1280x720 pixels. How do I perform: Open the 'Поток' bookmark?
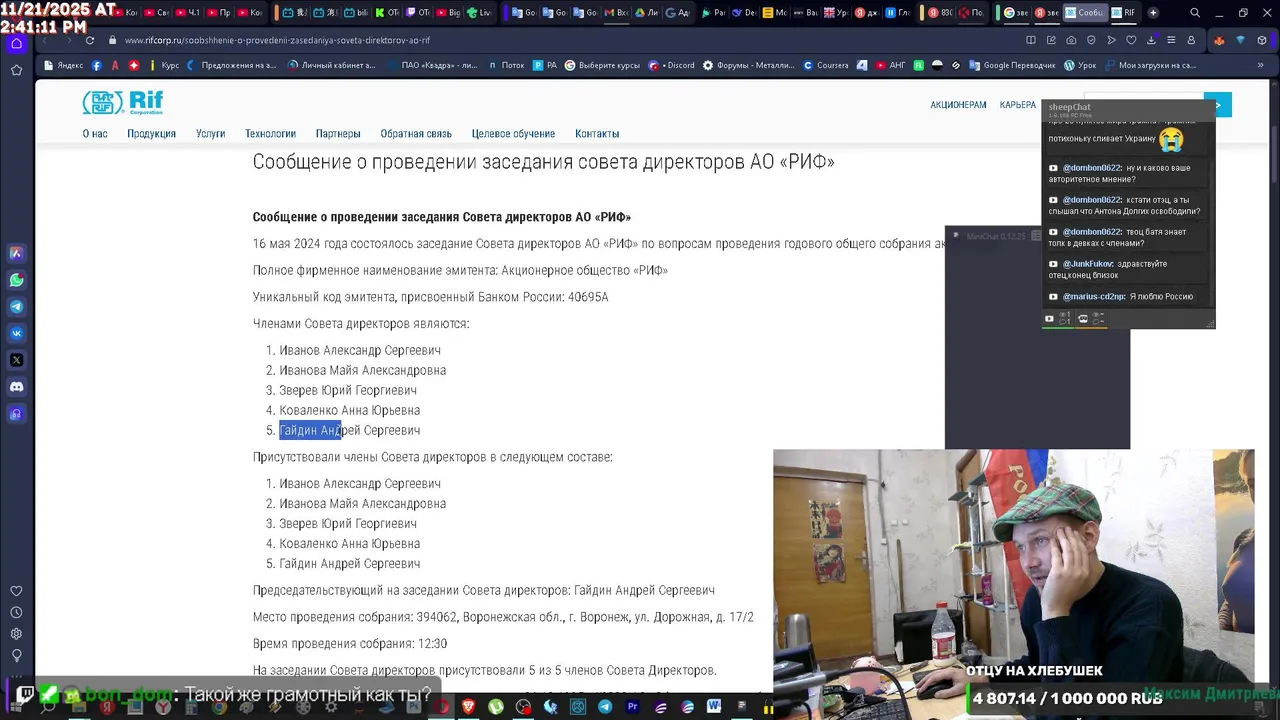click(506, 65)
